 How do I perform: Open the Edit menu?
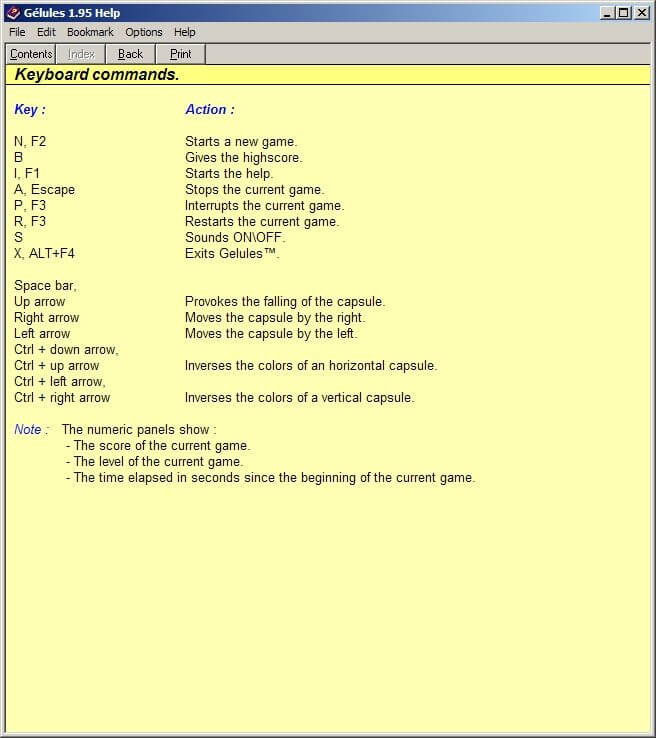point(46,32)
